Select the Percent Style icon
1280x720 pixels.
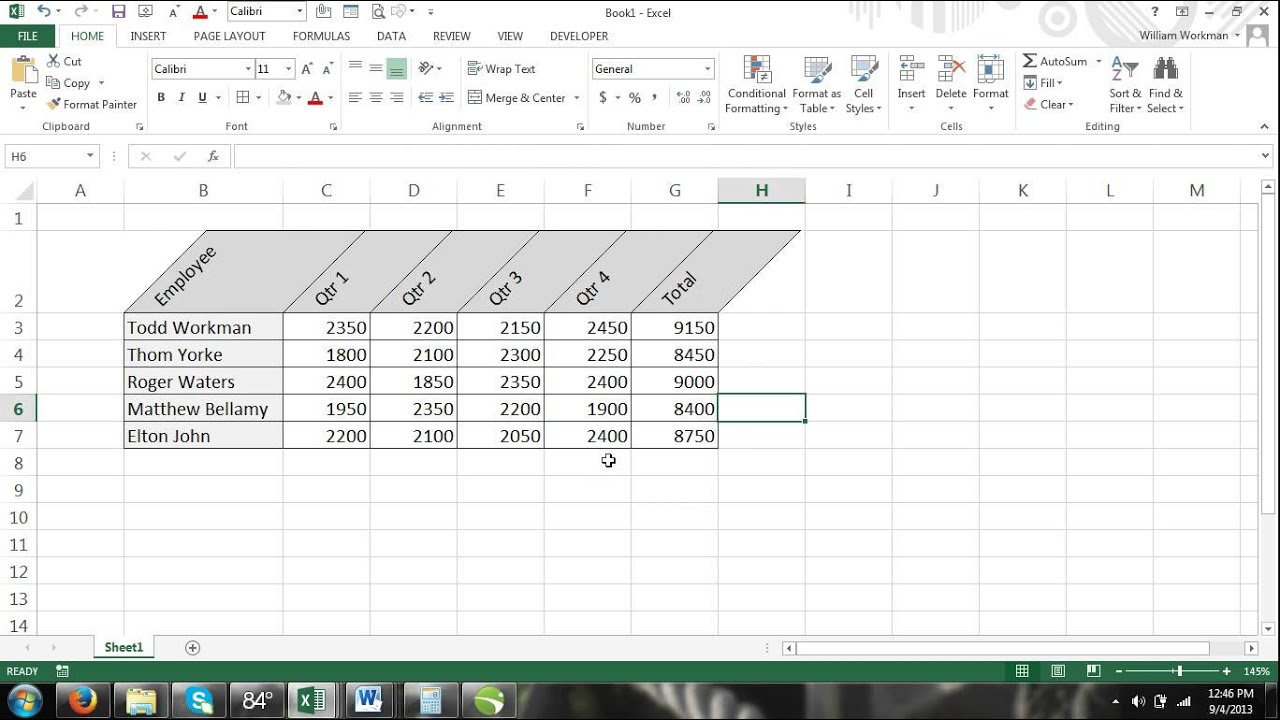pos(635,98)
